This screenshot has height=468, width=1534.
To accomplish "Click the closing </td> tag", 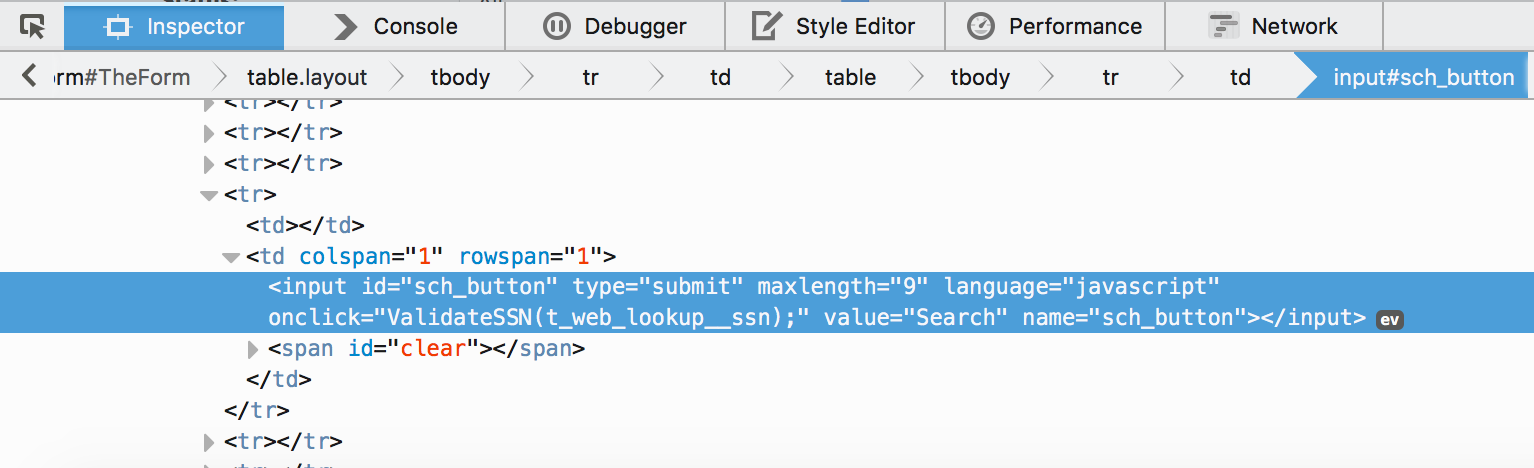I will [279, 380].
